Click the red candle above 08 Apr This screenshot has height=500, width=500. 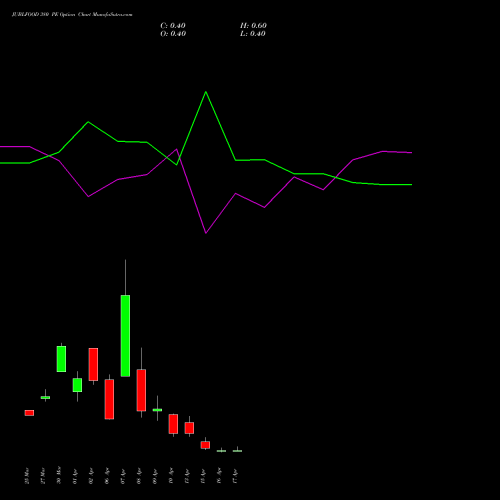[x=141, y=390]
